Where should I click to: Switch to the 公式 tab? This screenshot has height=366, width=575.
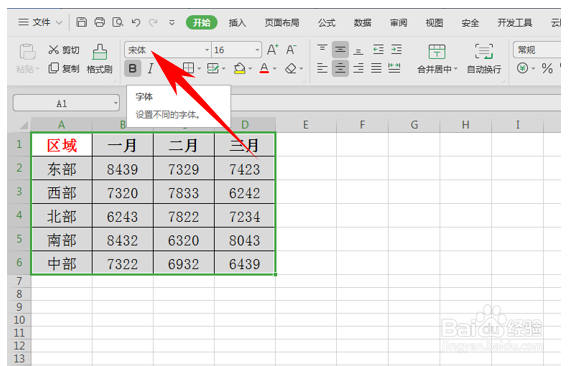tap(326, 23)
